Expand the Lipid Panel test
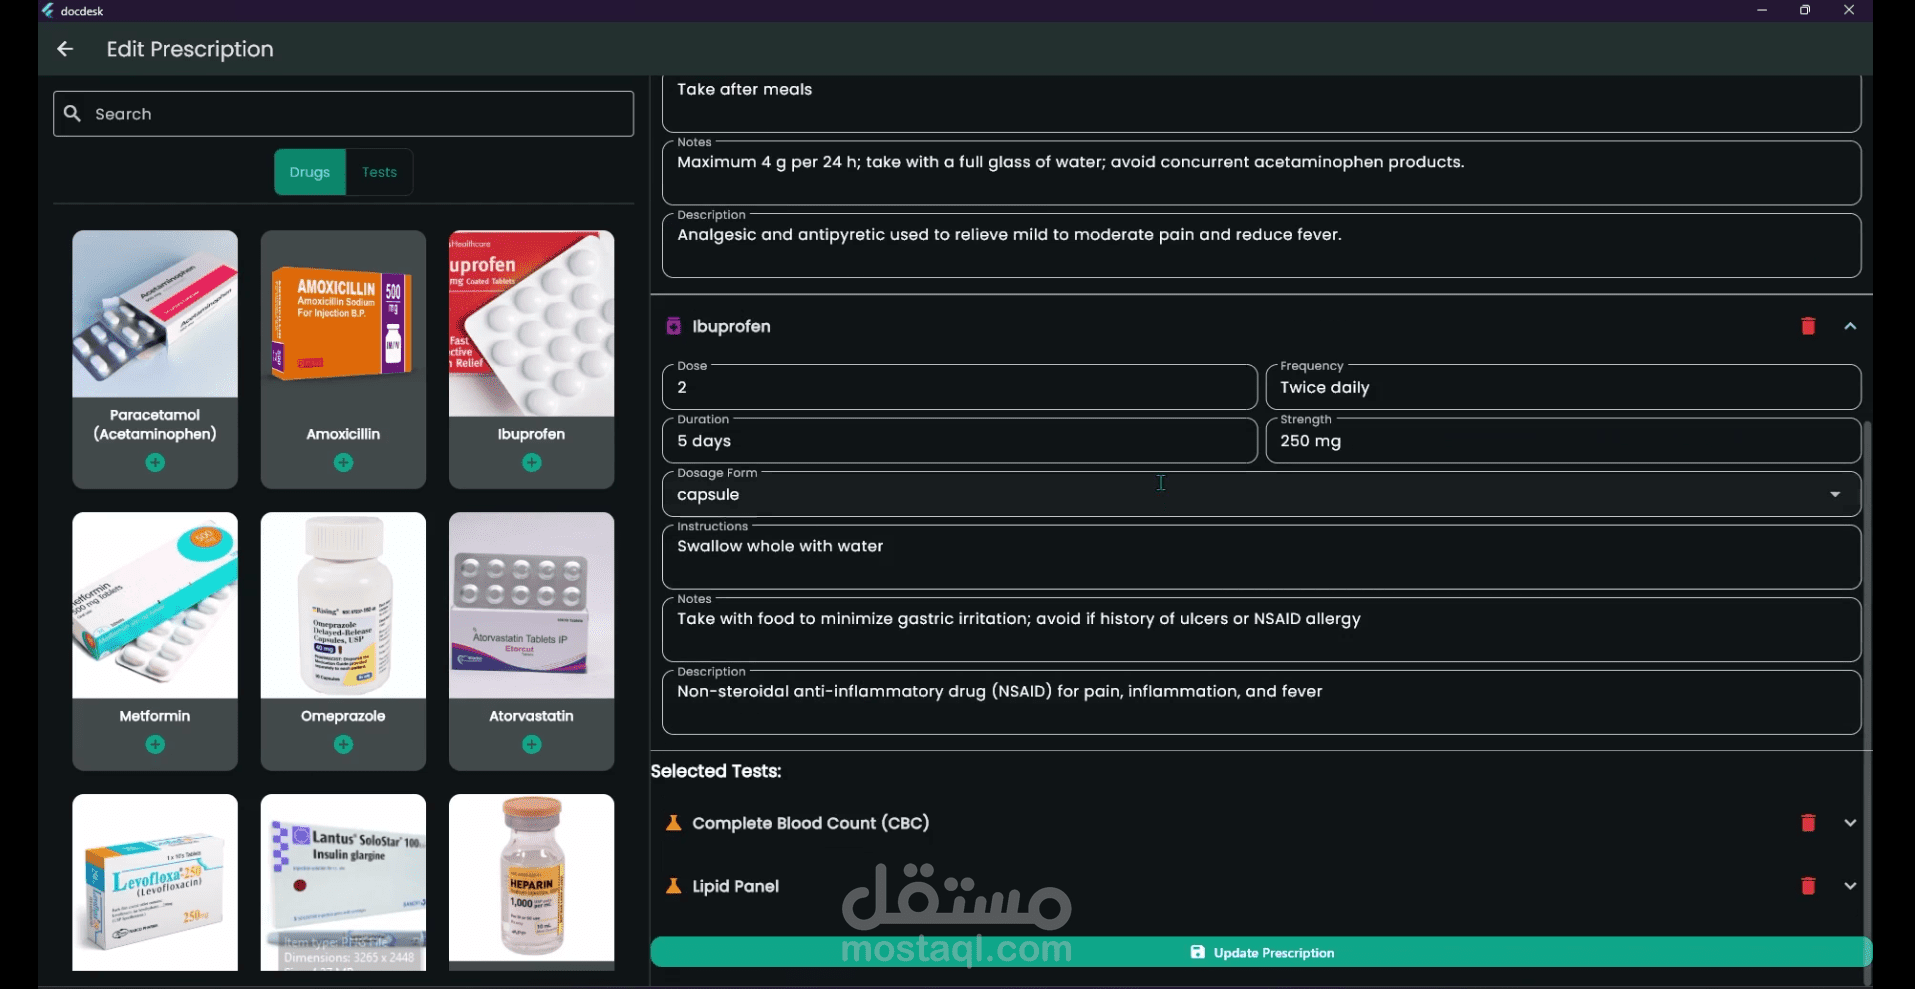 [x=1850, y=886]
